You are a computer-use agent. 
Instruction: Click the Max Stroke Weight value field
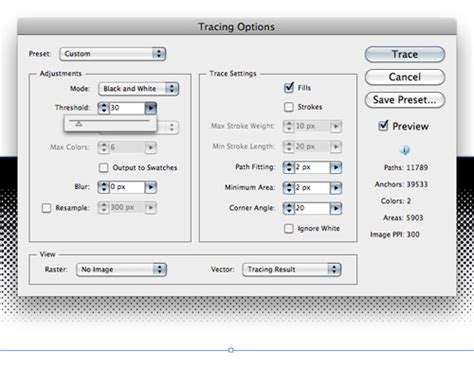[x=312, y=126]
